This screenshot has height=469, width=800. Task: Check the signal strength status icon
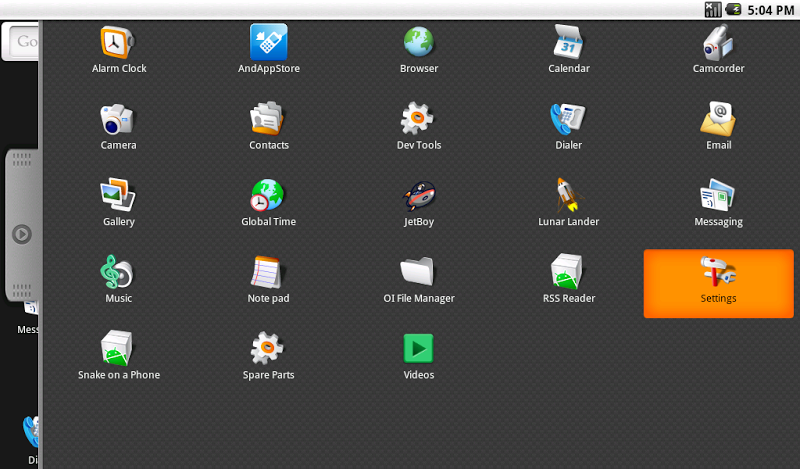point(713,9)
